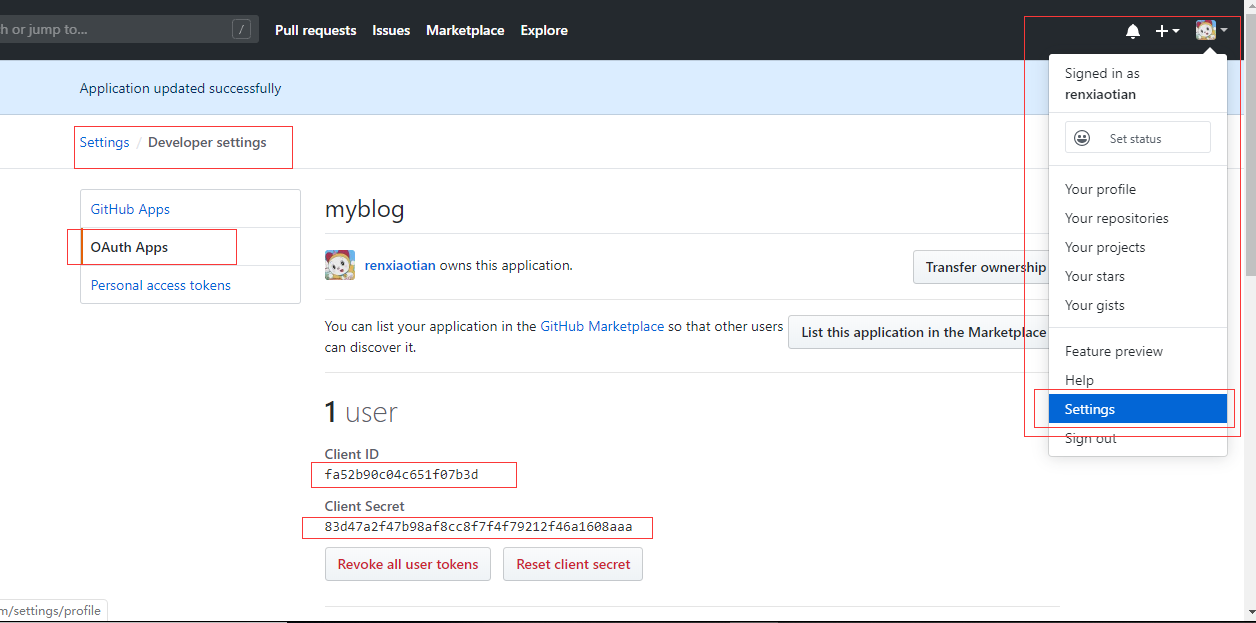The height and width of the screenshot is (623, 1256).
Task: Click the Client Secret value starting 83d47a2f
Action: tap(479, 527)
